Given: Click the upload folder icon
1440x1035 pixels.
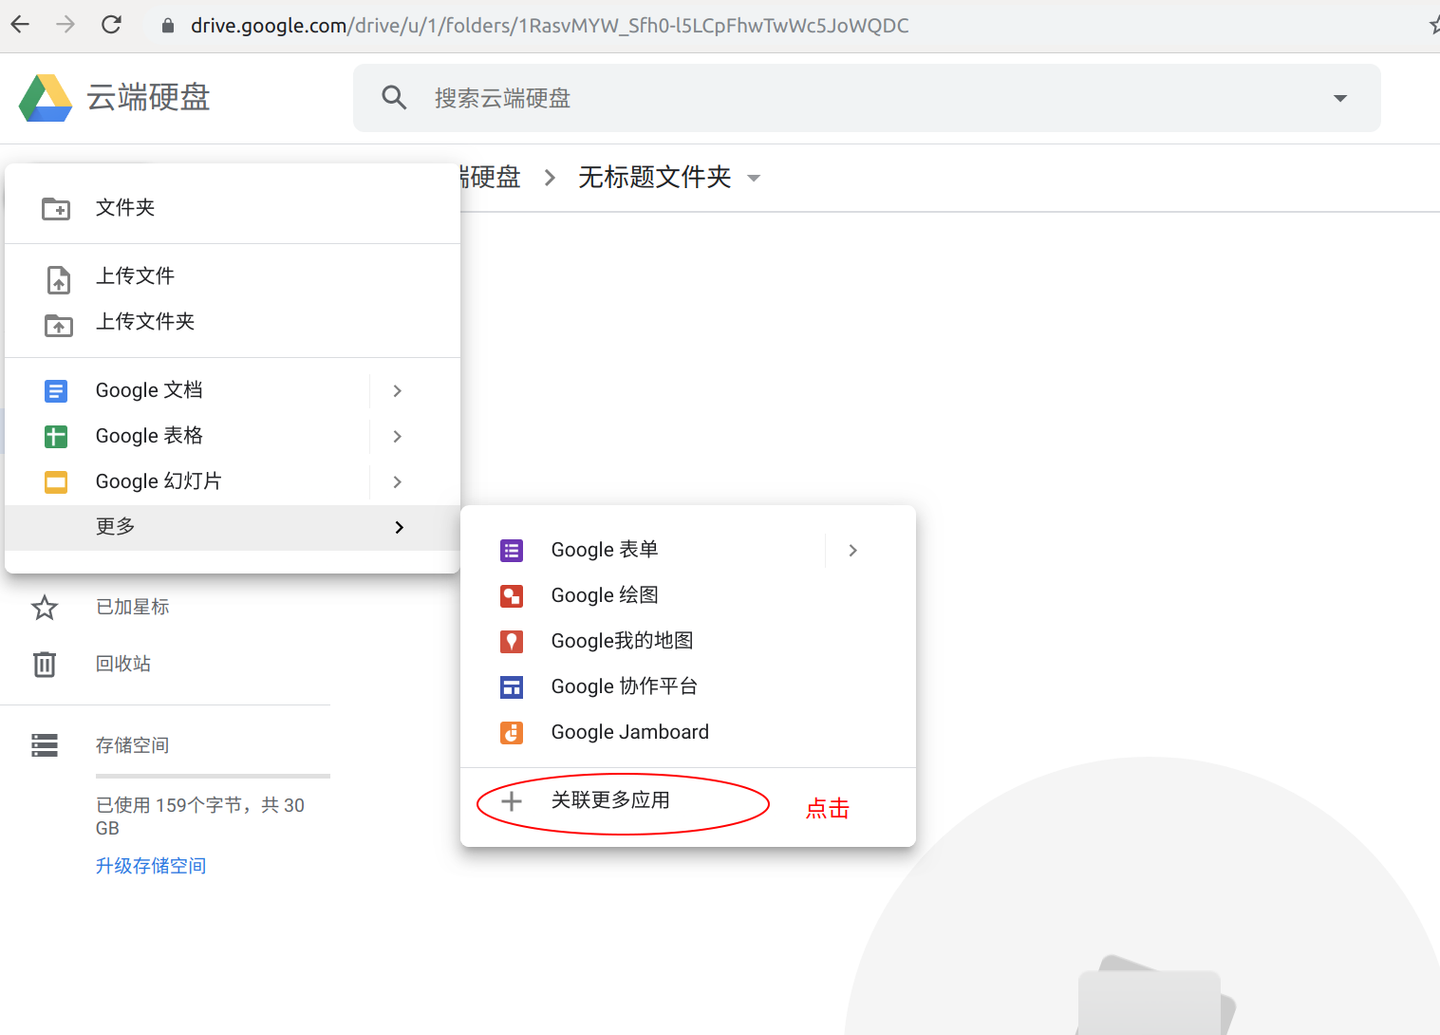Looking at the screenshot, I should 59,325.
